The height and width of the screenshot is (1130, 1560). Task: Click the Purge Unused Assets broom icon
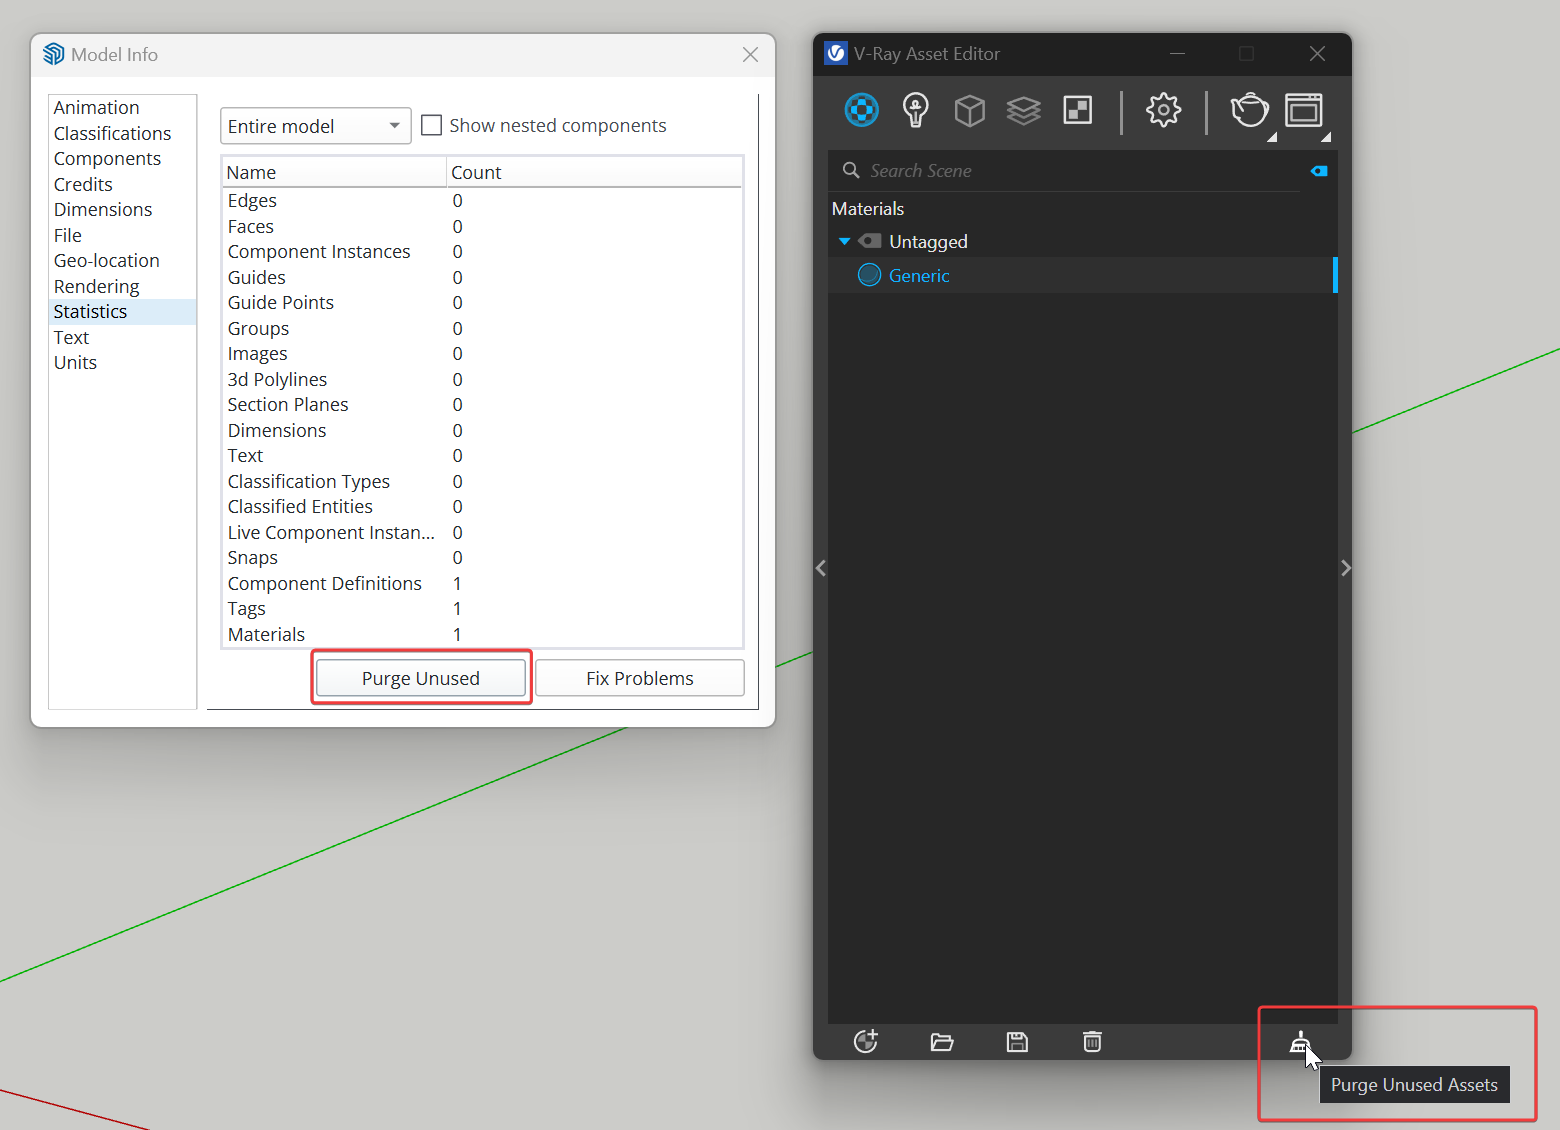(1299, 1042)
